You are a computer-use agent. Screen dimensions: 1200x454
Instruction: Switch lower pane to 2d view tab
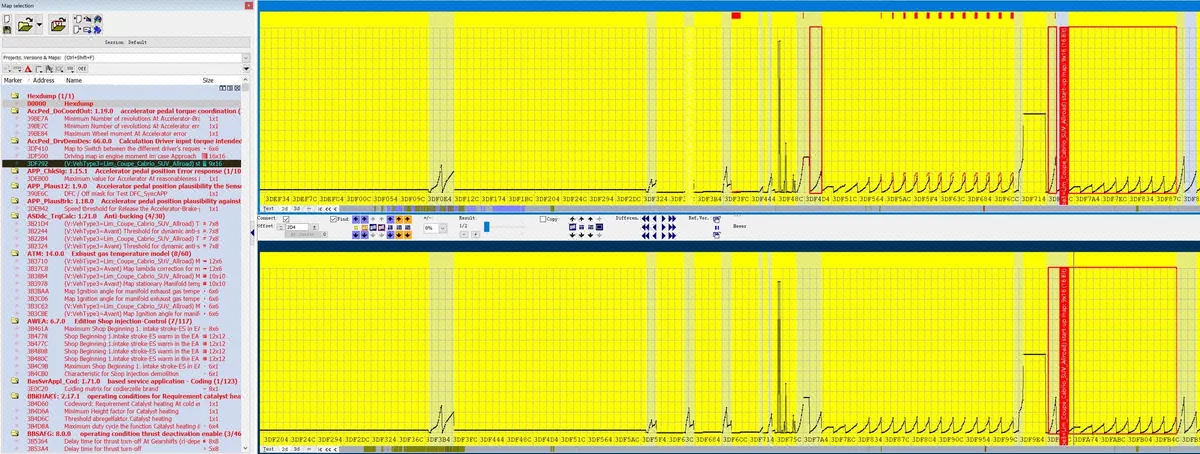click(285, 449)
